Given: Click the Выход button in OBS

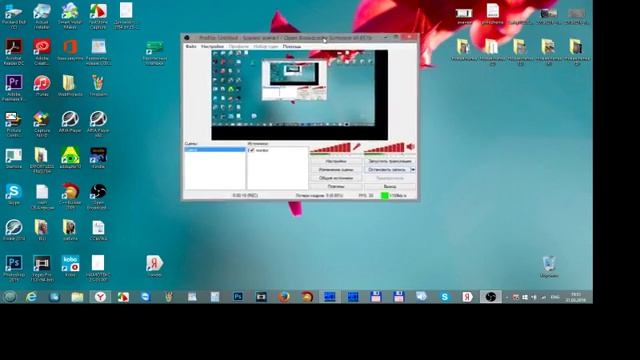Looking at the screenshot, I should click(390, 186).
